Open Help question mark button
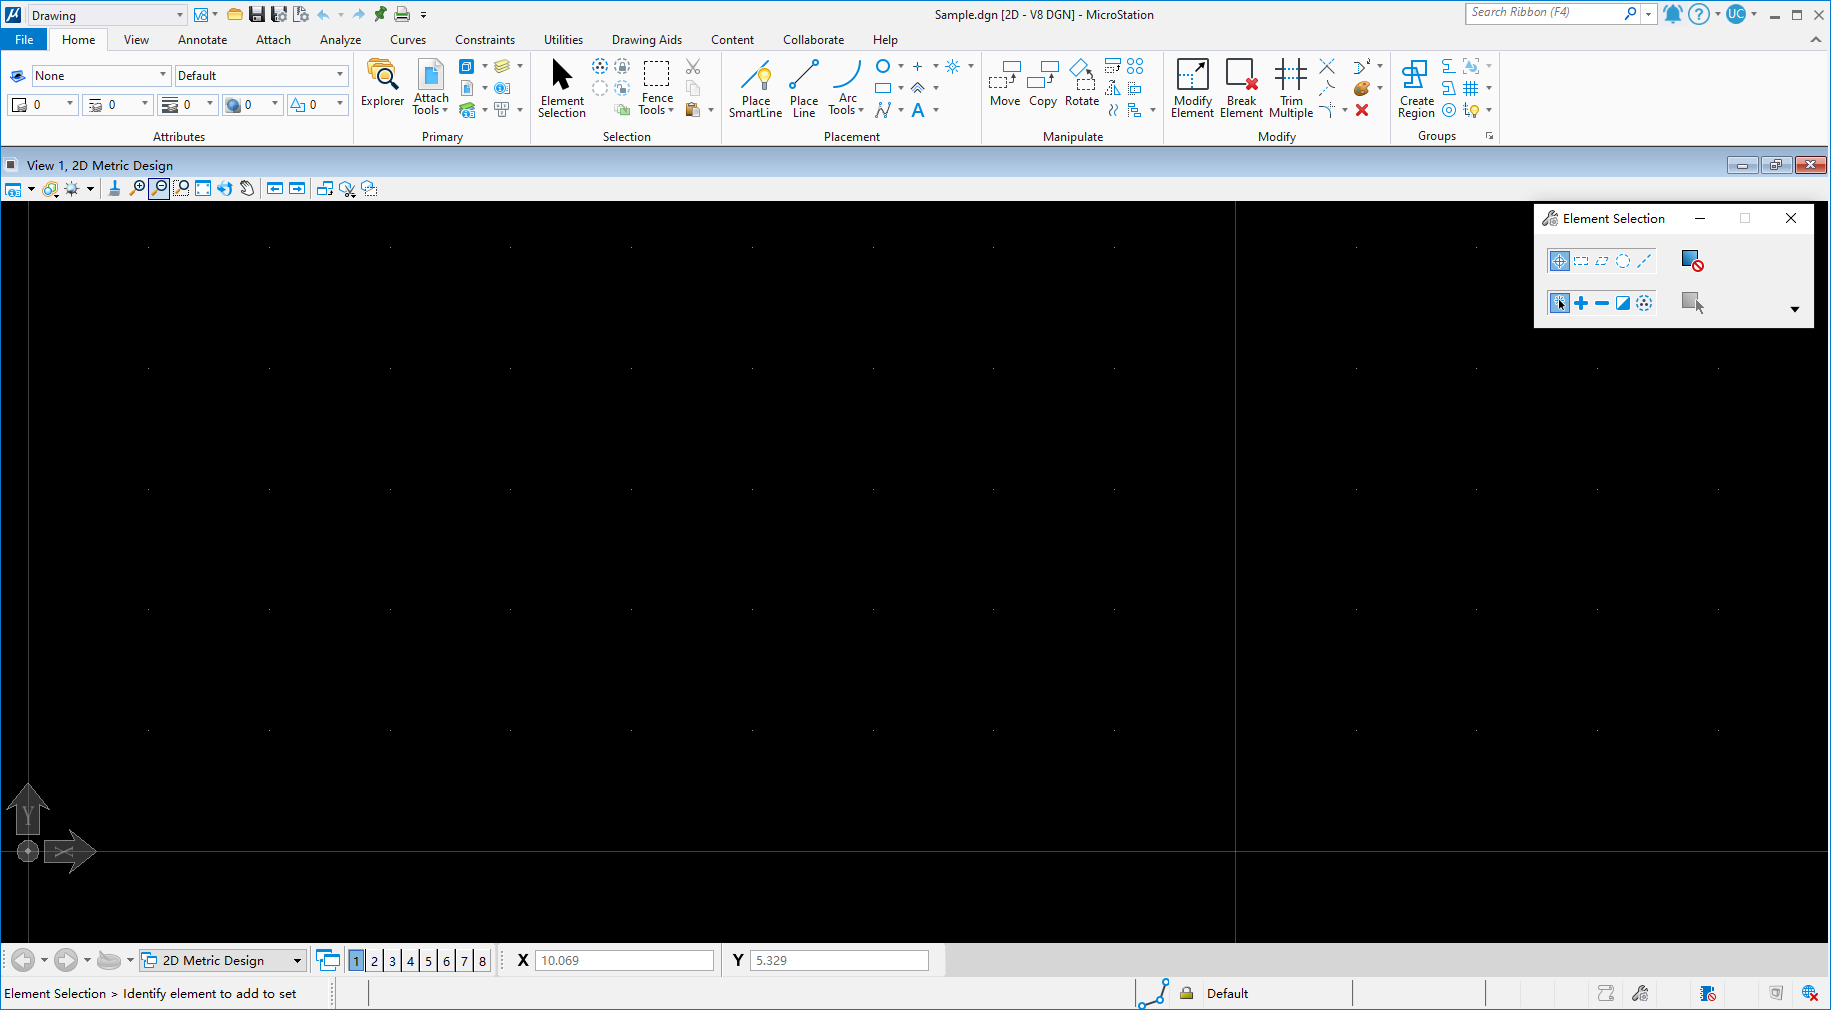This screenshot has height=1010, width=1831. pos(1699,14)
